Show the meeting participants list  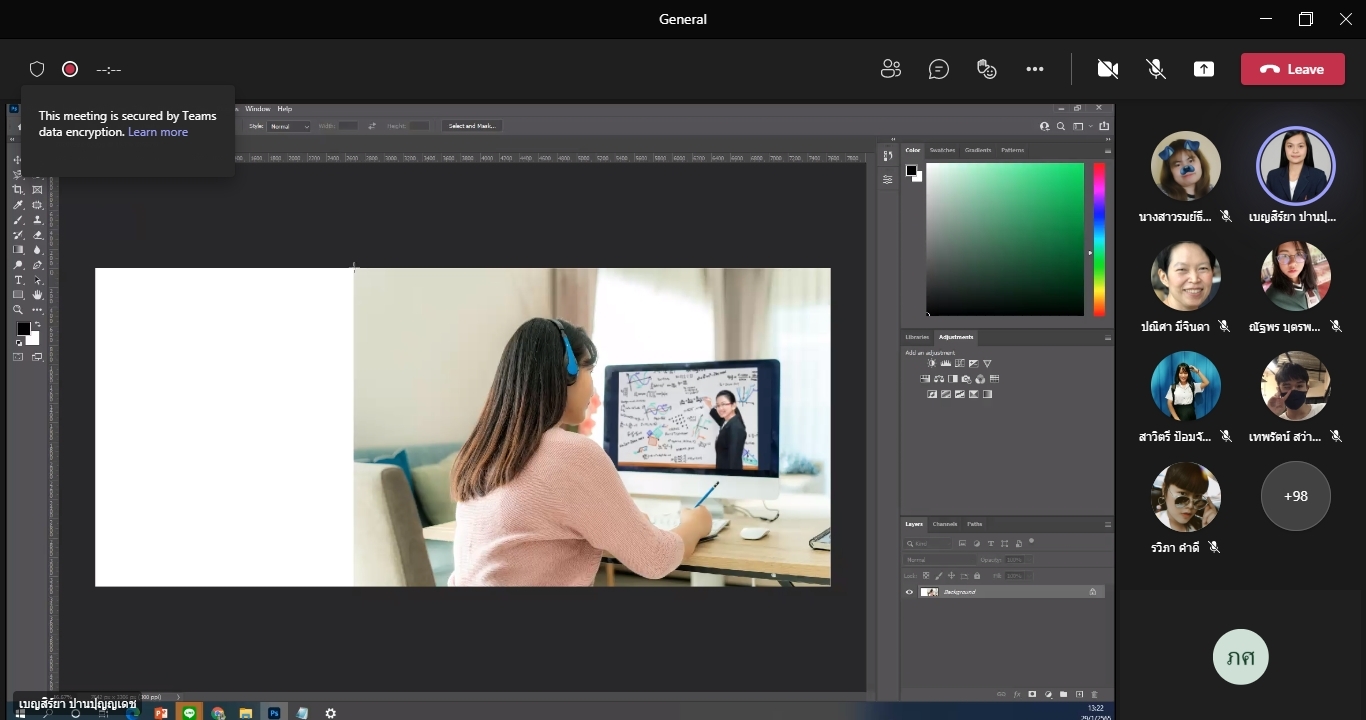click(890, 69)
